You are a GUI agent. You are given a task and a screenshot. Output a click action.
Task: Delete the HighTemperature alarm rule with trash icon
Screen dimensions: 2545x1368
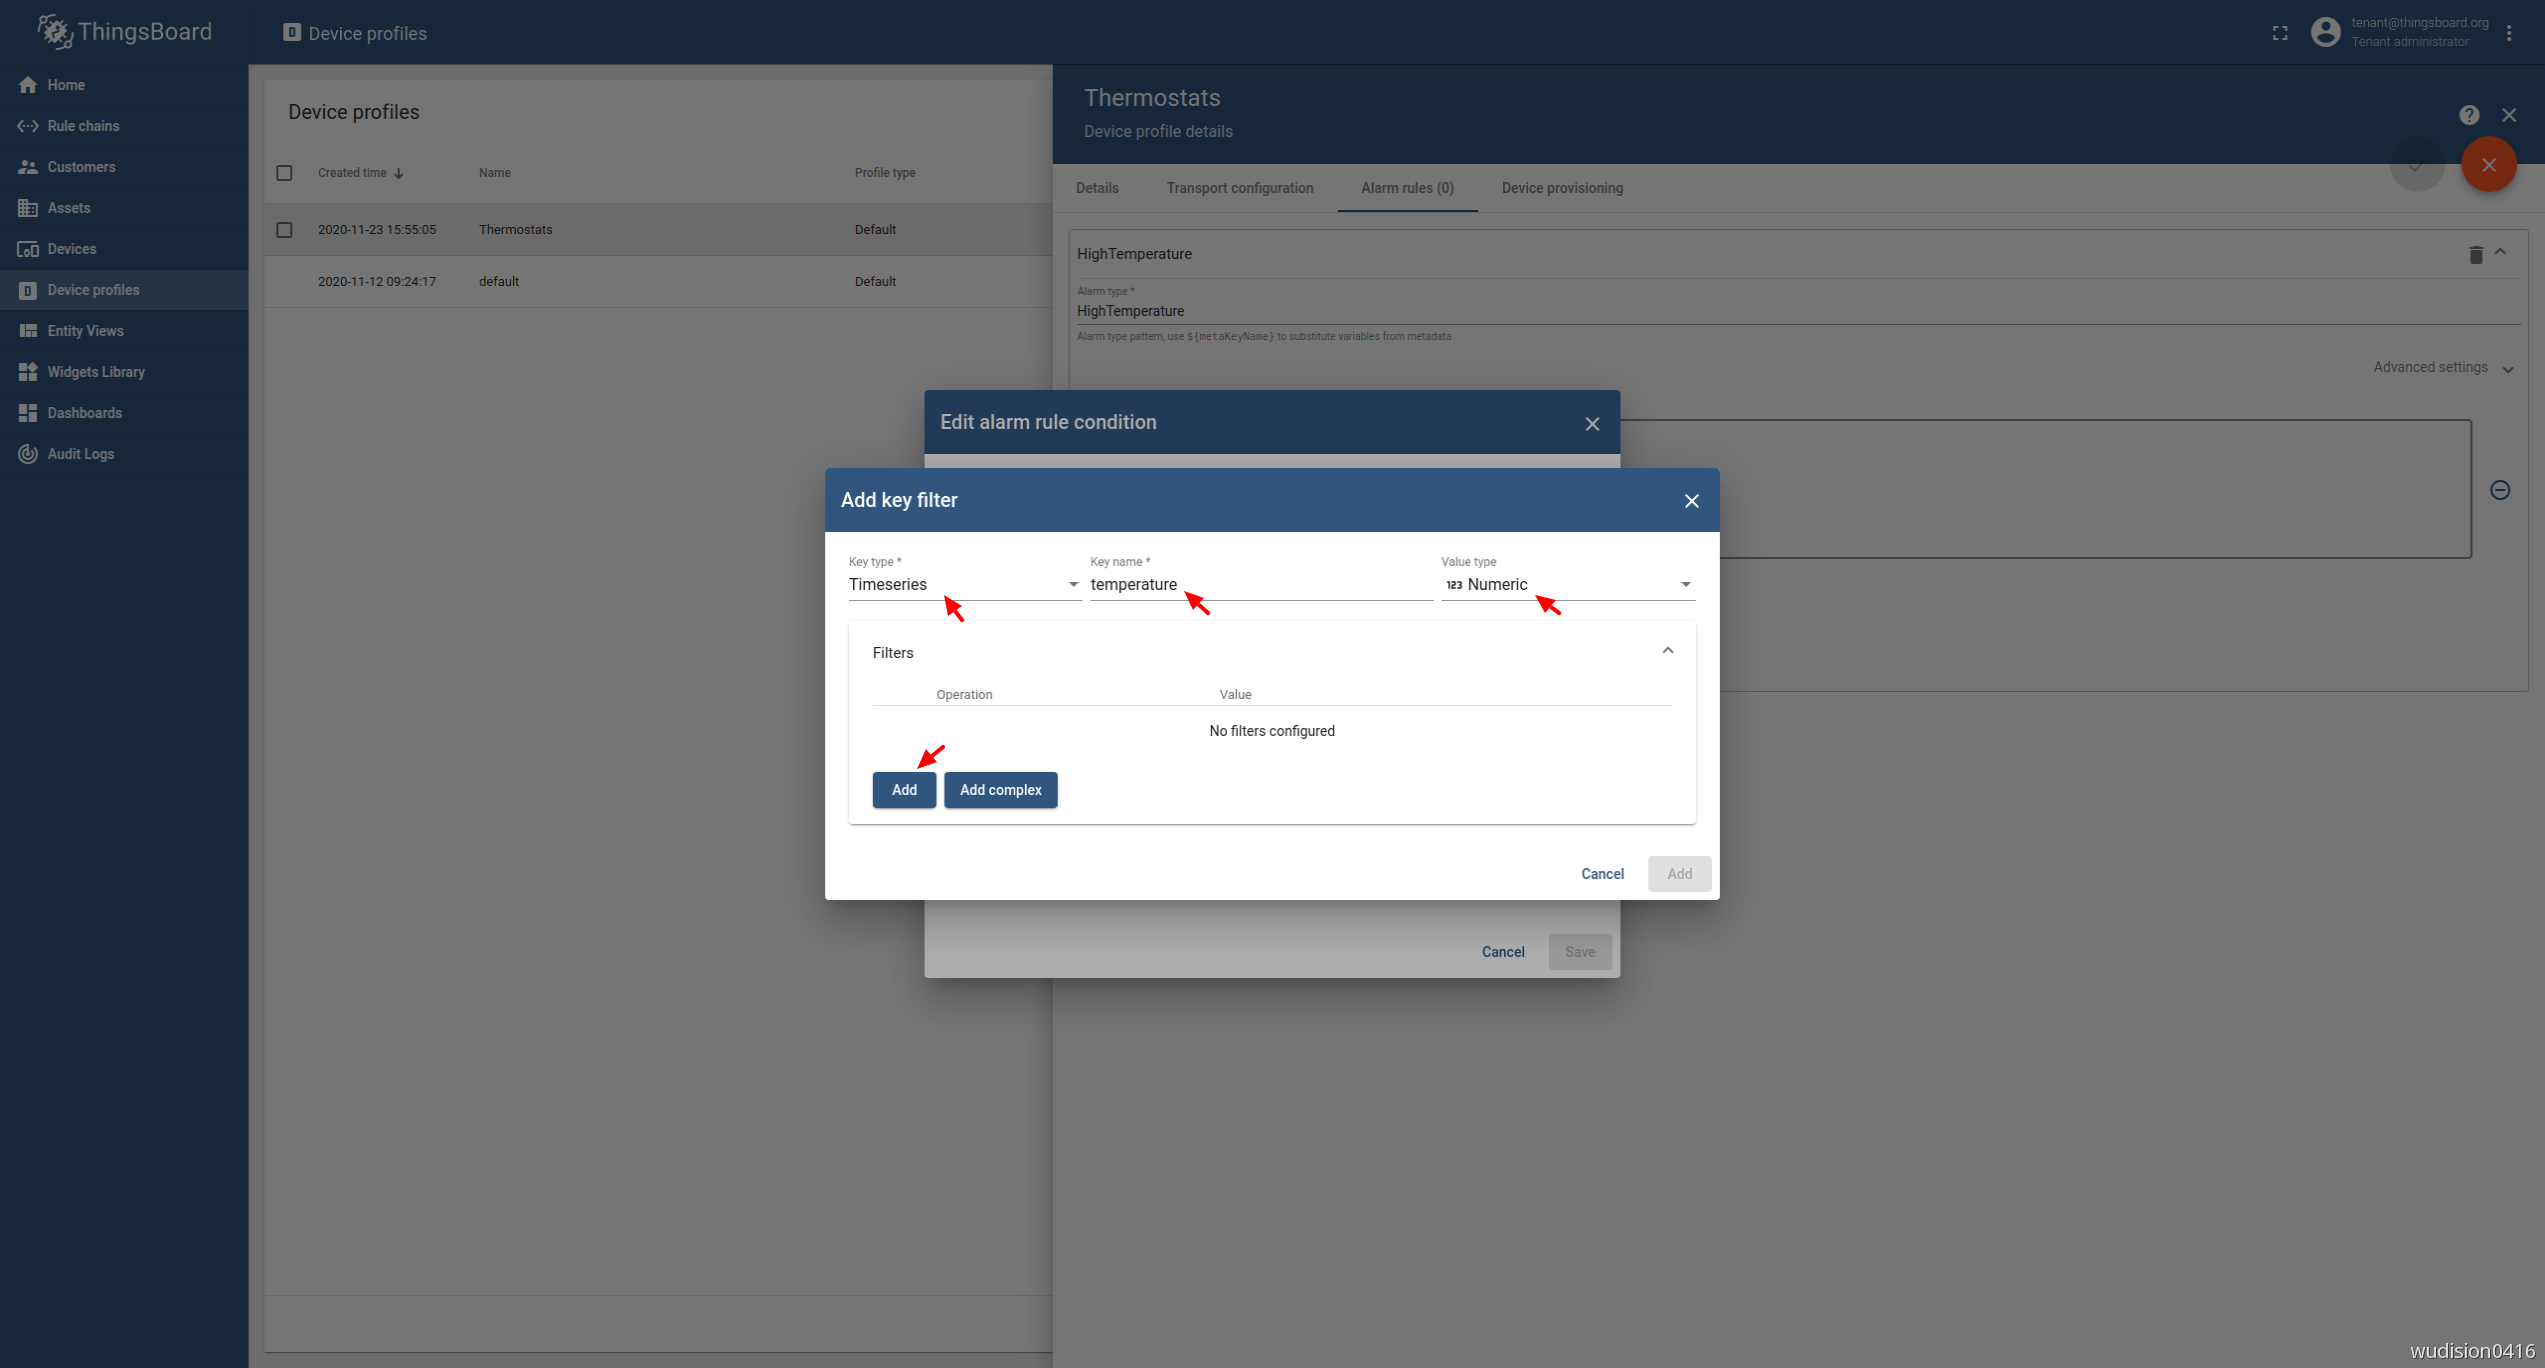2475,255
